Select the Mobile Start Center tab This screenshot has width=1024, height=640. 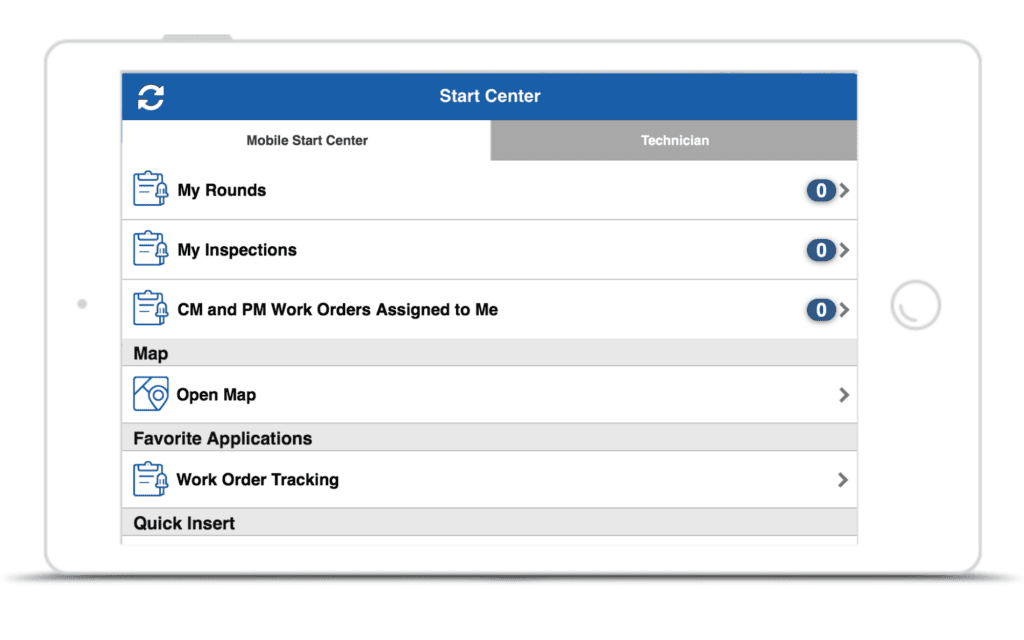click(x=306, y=140)
